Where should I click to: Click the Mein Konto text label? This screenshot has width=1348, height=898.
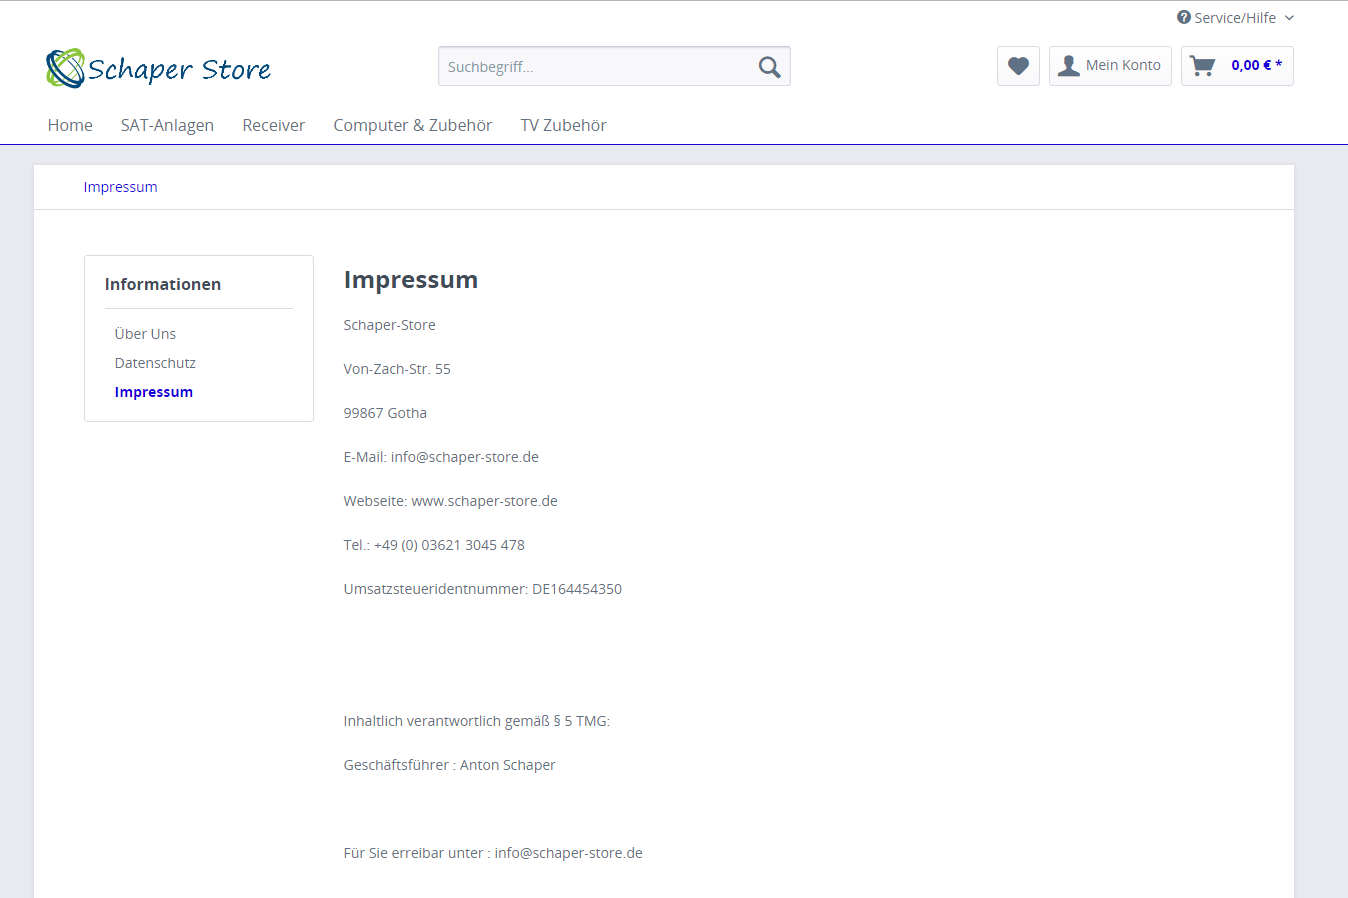click(1123, 65)
